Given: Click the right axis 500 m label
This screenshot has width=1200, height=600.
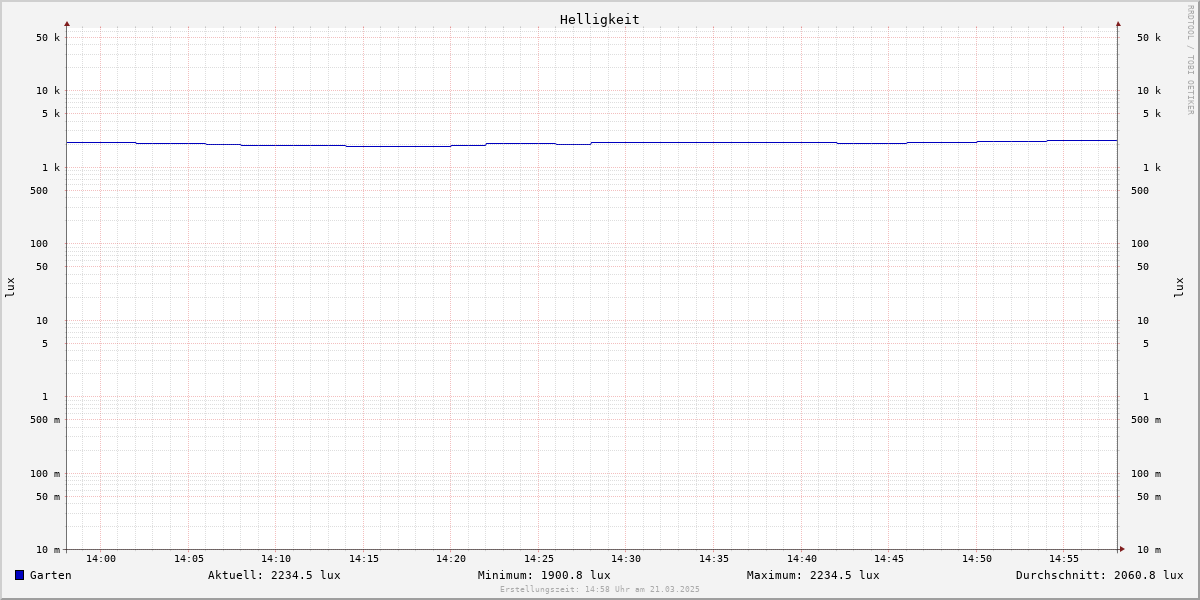Looking at the screenshot, I should (x=1146, y=420).
